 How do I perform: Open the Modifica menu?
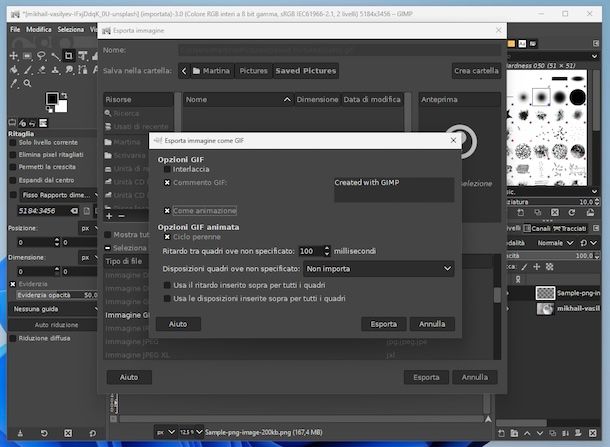tap(39, 30)
